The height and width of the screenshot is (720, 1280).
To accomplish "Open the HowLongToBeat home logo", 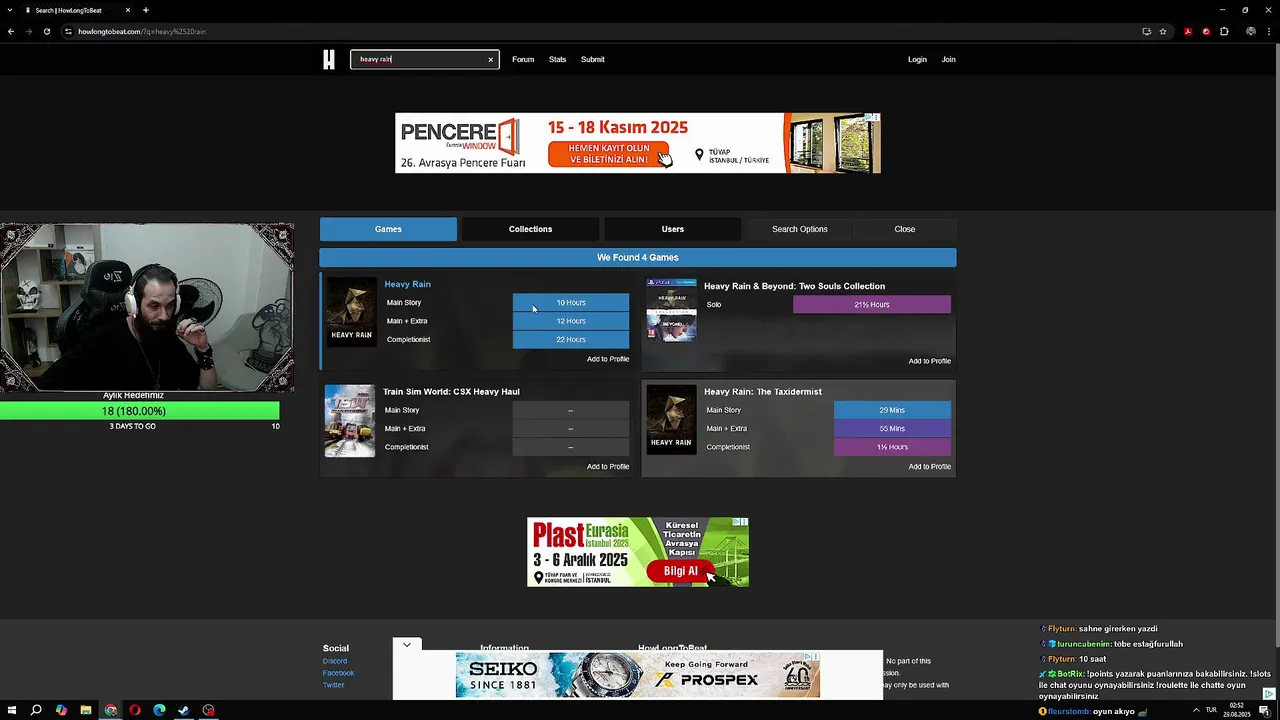I will tap(328, 59).
